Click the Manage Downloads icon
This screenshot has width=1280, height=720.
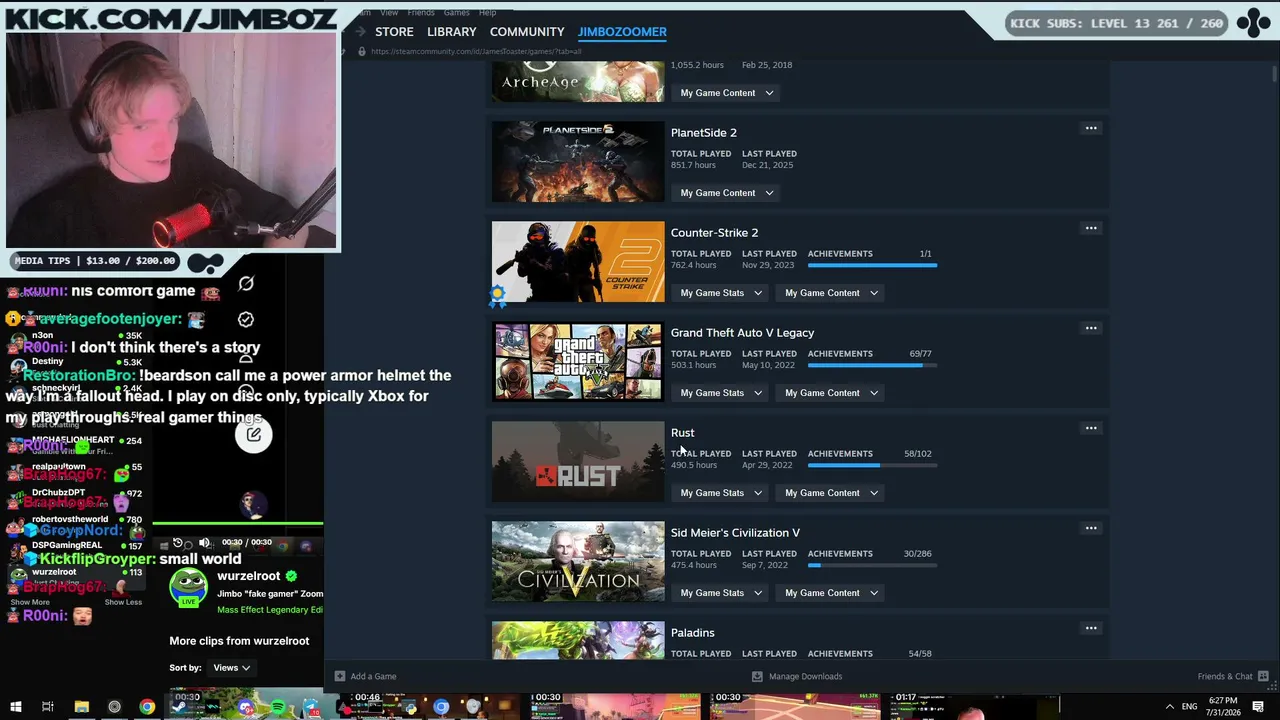click(x=757, y=676)
